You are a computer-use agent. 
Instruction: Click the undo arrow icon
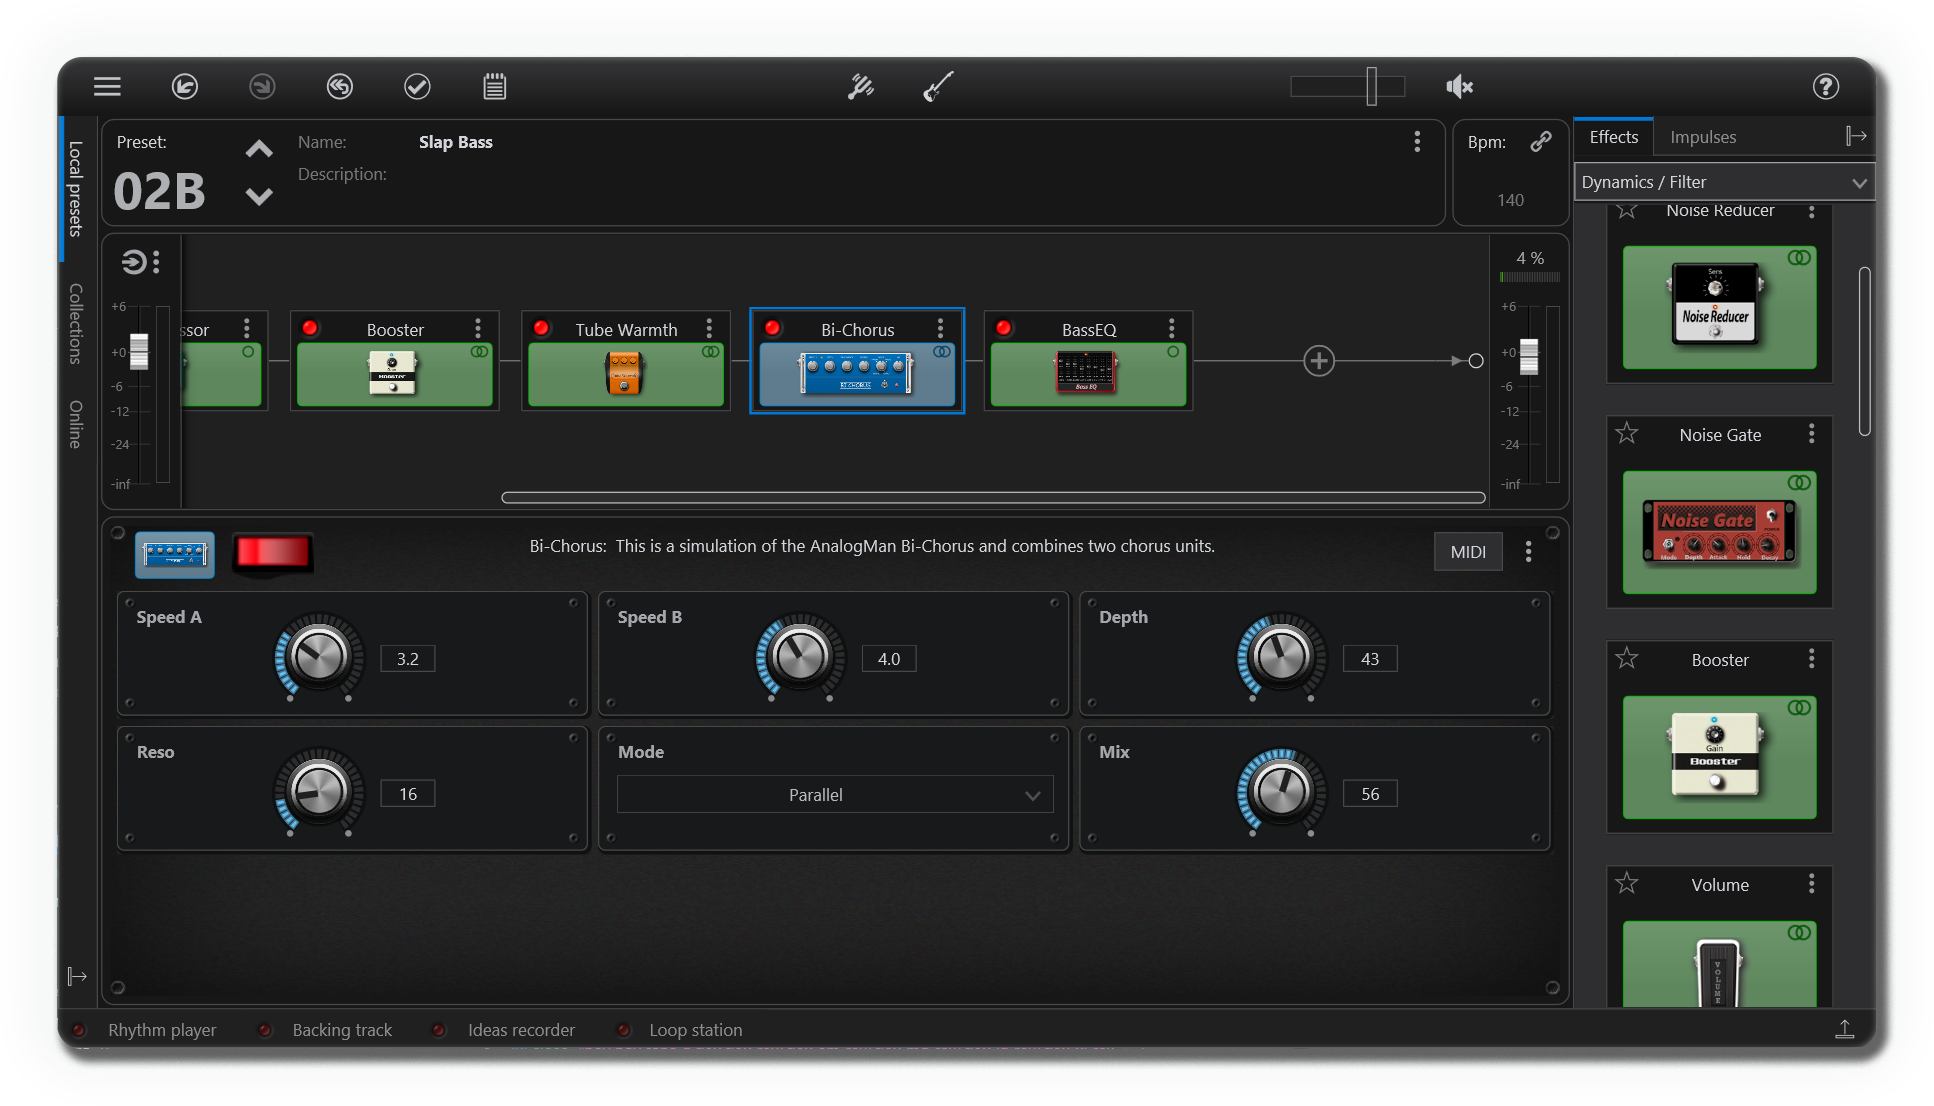pyautogui.click(x=185, y=87)
